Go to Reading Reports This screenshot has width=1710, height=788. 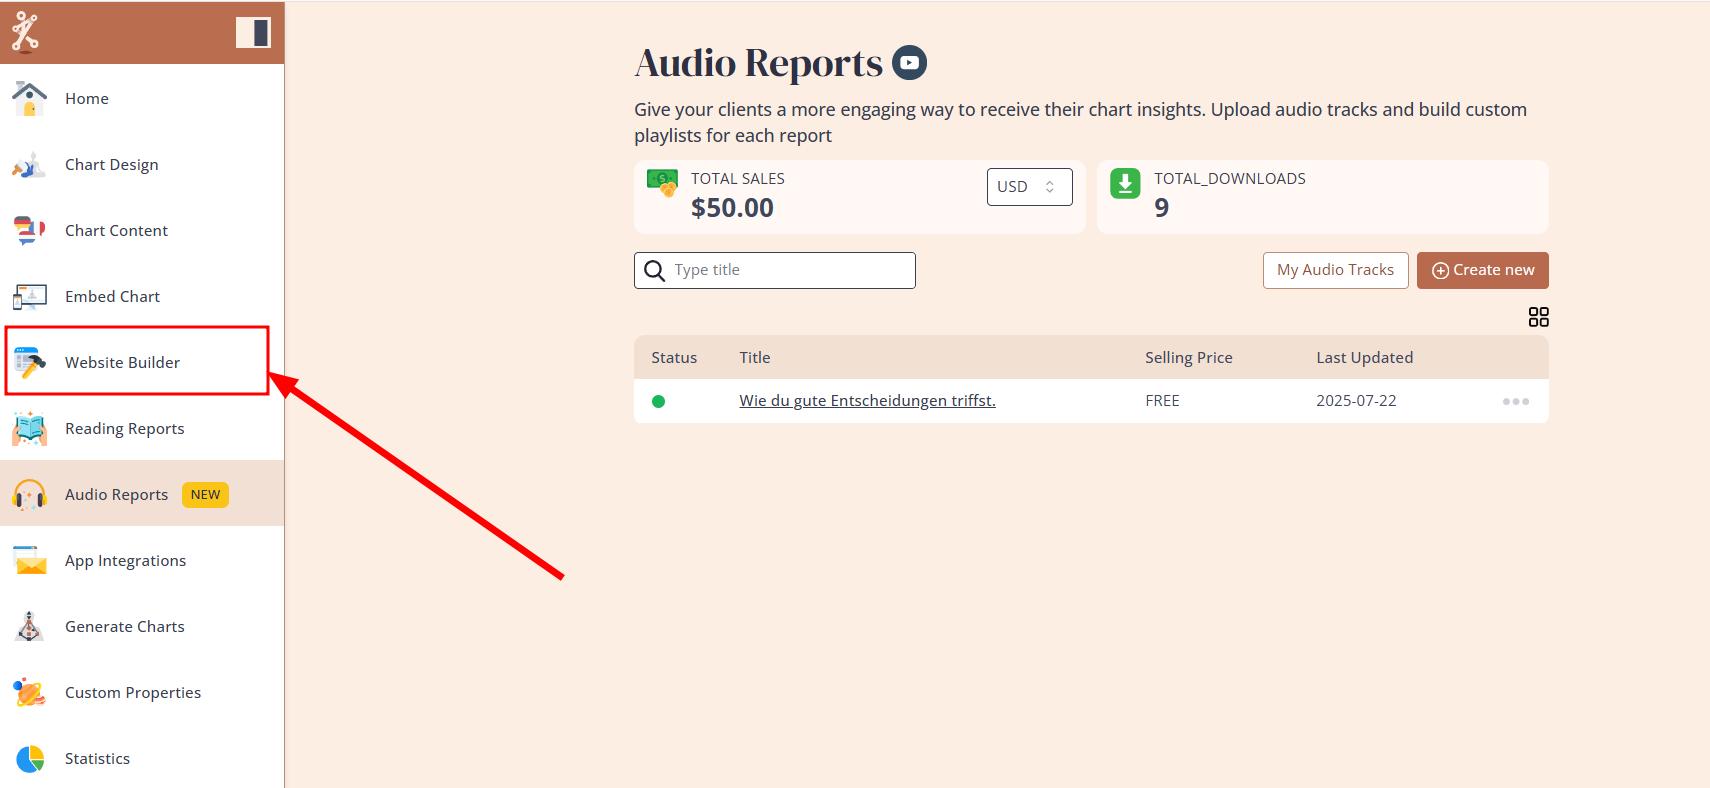[x=124, y=429]
